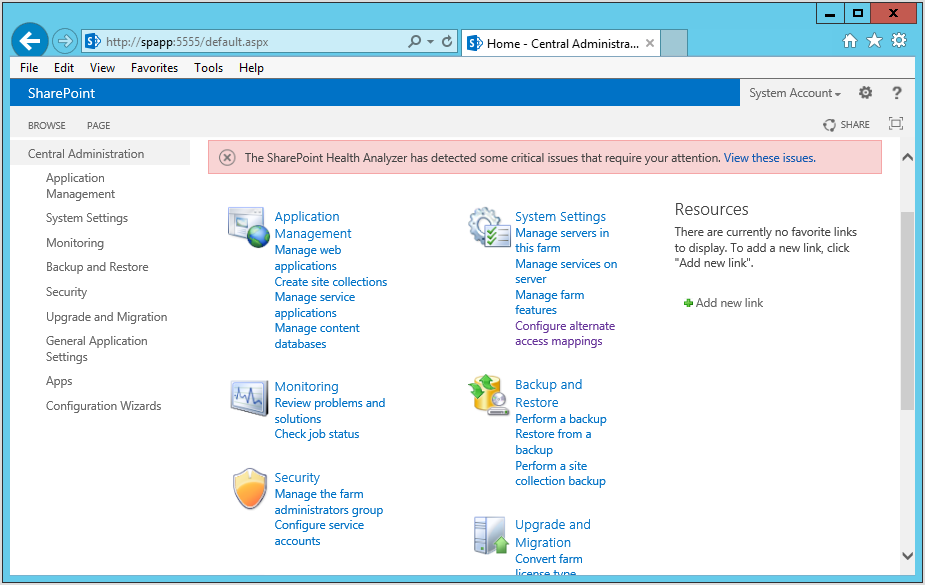The image size is (925, 585).
Task: Open Favorites star icon in browser
Action: (x=874, y=41)
